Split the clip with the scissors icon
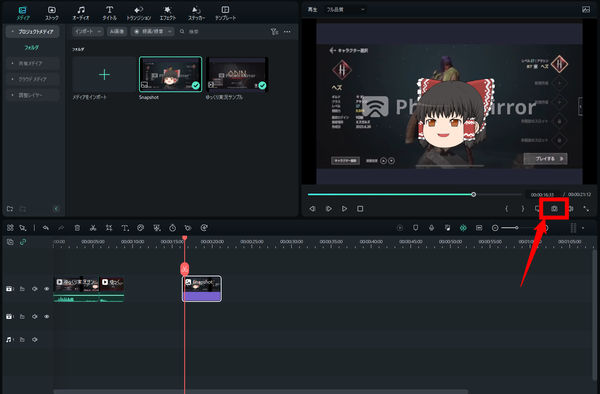 [93, 228]
